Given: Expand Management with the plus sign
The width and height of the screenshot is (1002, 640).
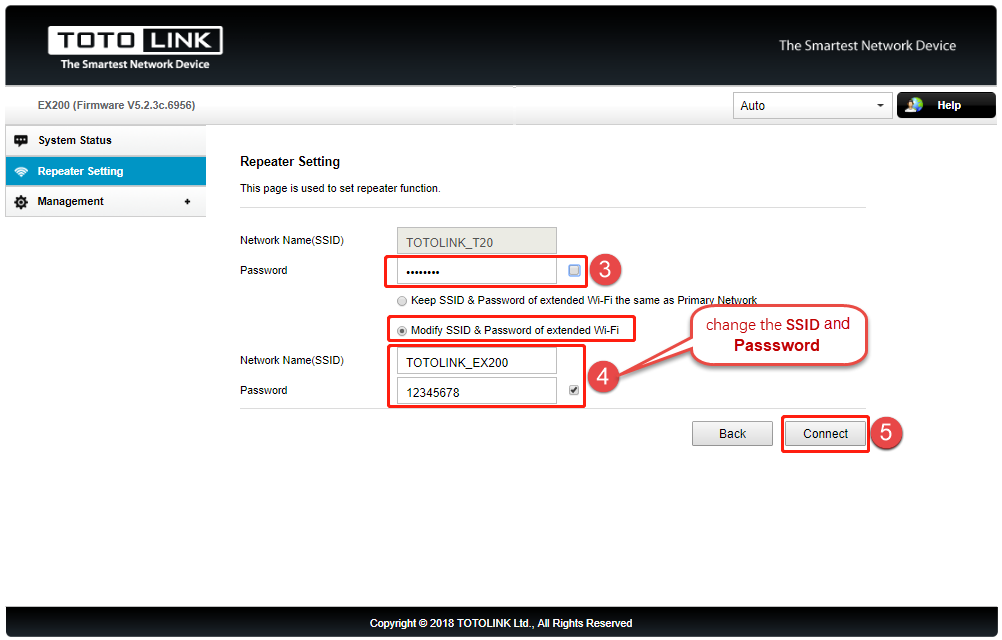Looking at the screenshot, I should coord(187,202).
